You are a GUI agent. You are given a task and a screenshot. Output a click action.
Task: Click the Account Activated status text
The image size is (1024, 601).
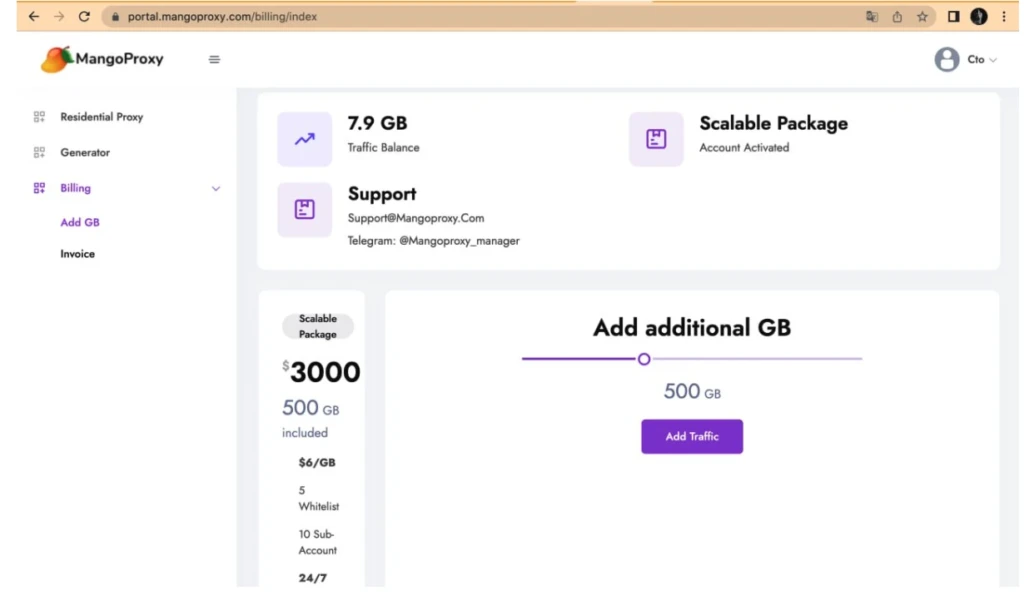[x=744, y=148]
